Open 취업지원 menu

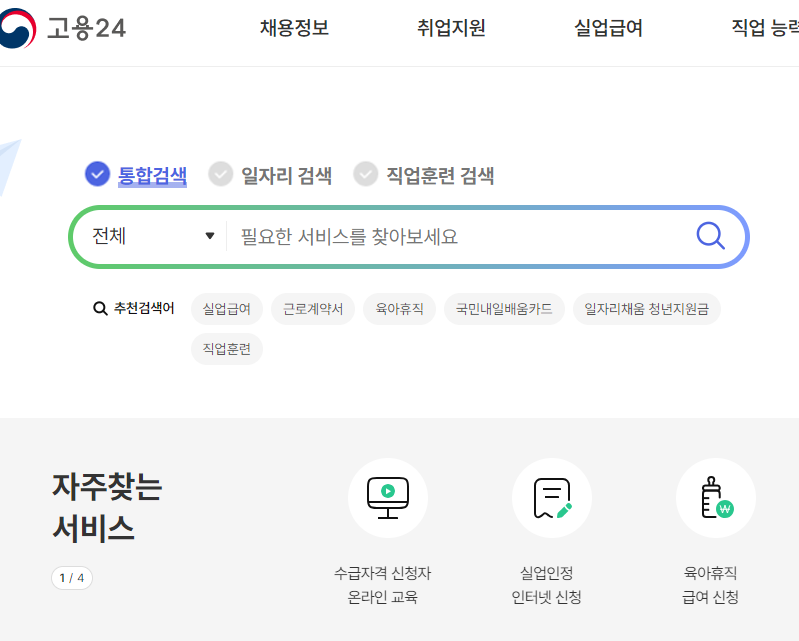(451, 28)
